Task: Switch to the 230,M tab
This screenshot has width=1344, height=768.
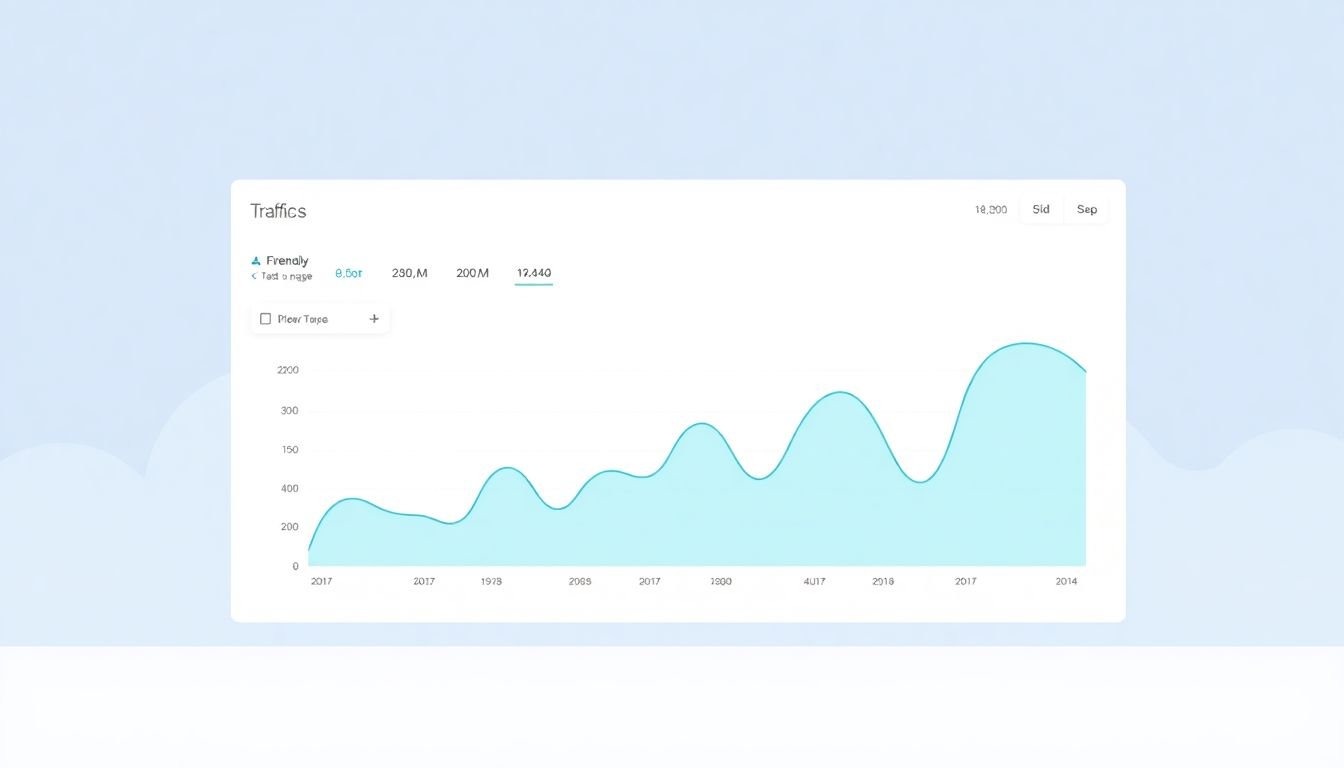Action: tap(409, 273)
